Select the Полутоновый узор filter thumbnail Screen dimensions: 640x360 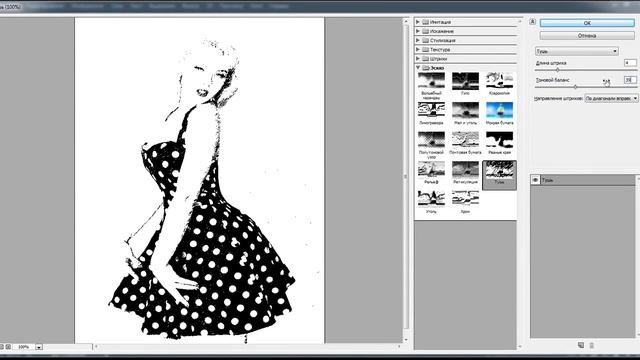coord(431,140)
